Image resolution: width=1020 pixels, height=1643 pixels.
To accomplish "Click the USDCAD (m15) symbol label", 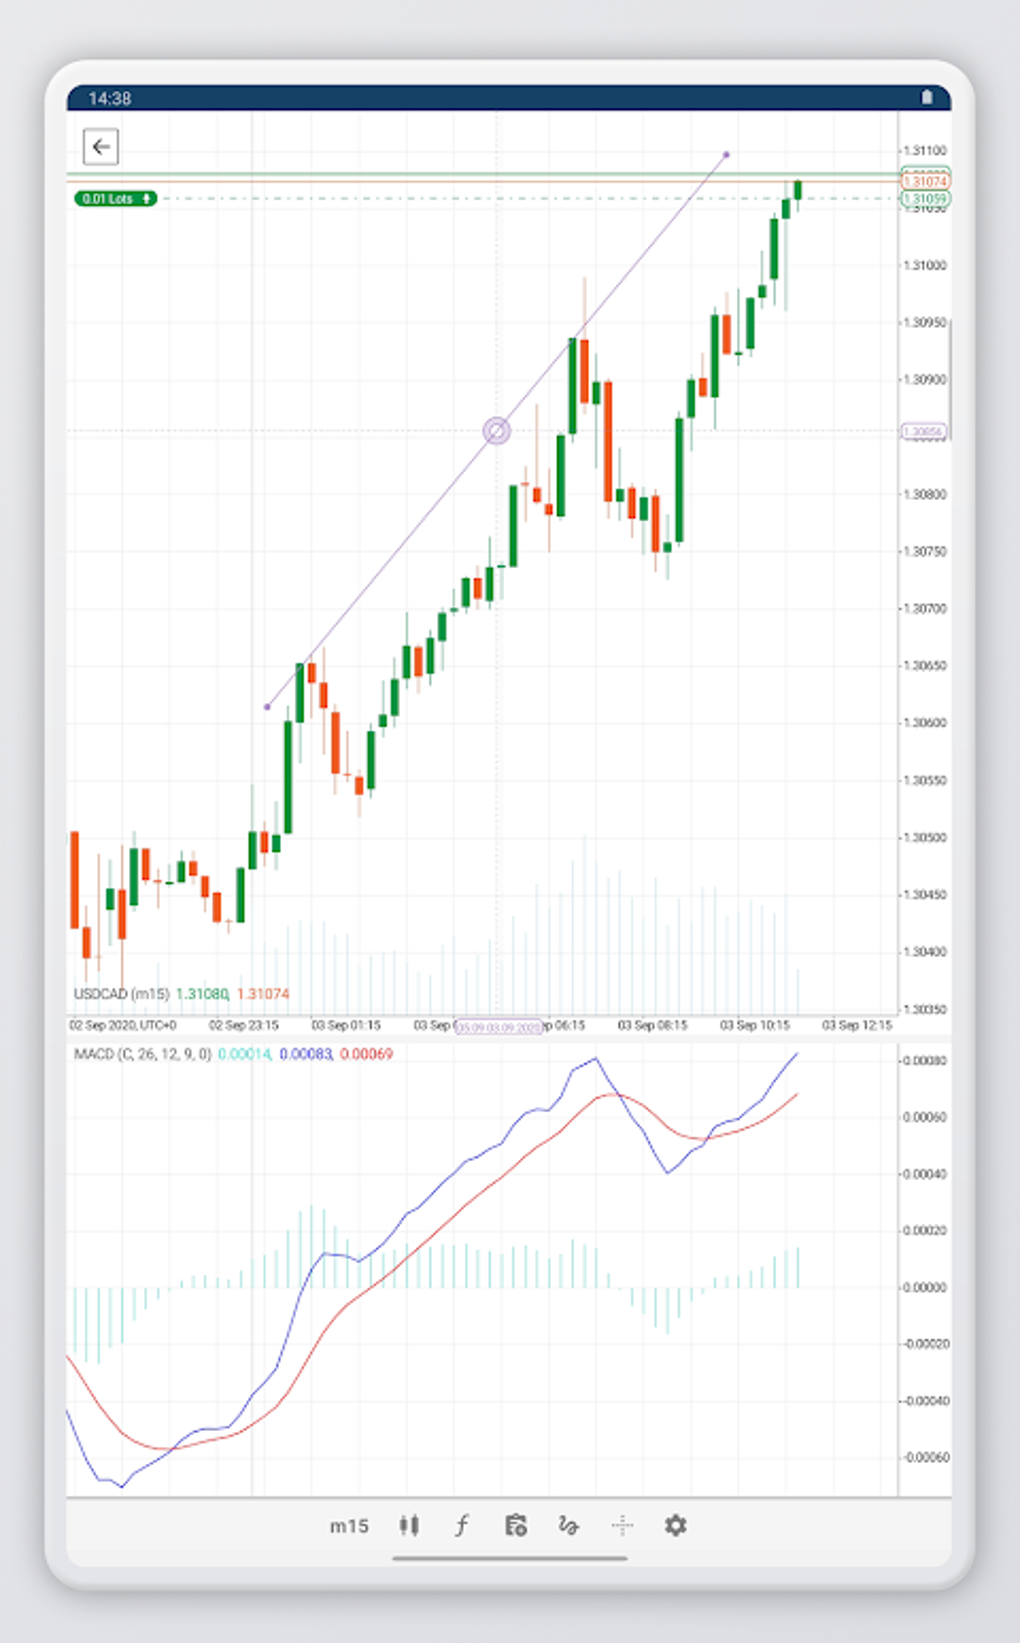I will coord(121,994).
